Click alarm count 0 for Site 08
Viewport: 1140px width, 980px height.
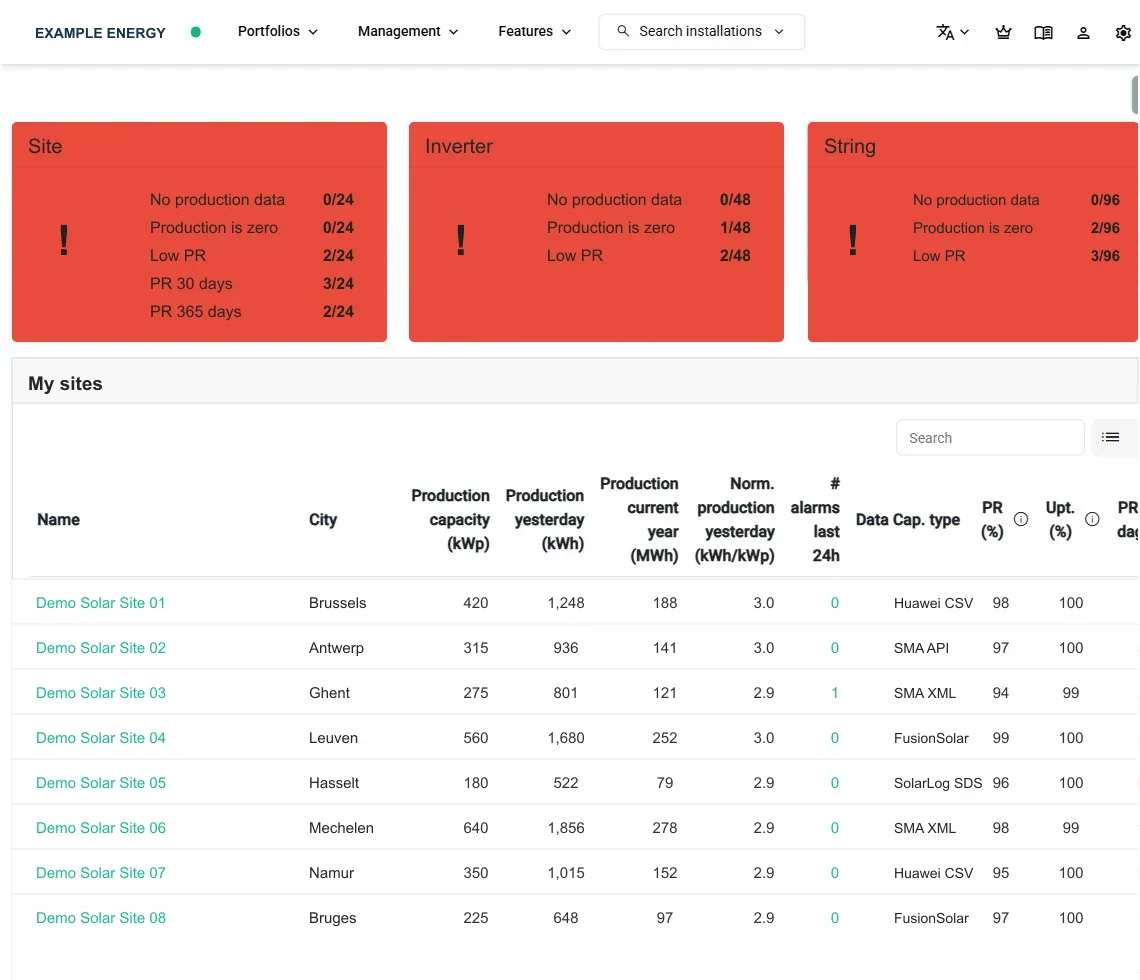pos(835,918)
